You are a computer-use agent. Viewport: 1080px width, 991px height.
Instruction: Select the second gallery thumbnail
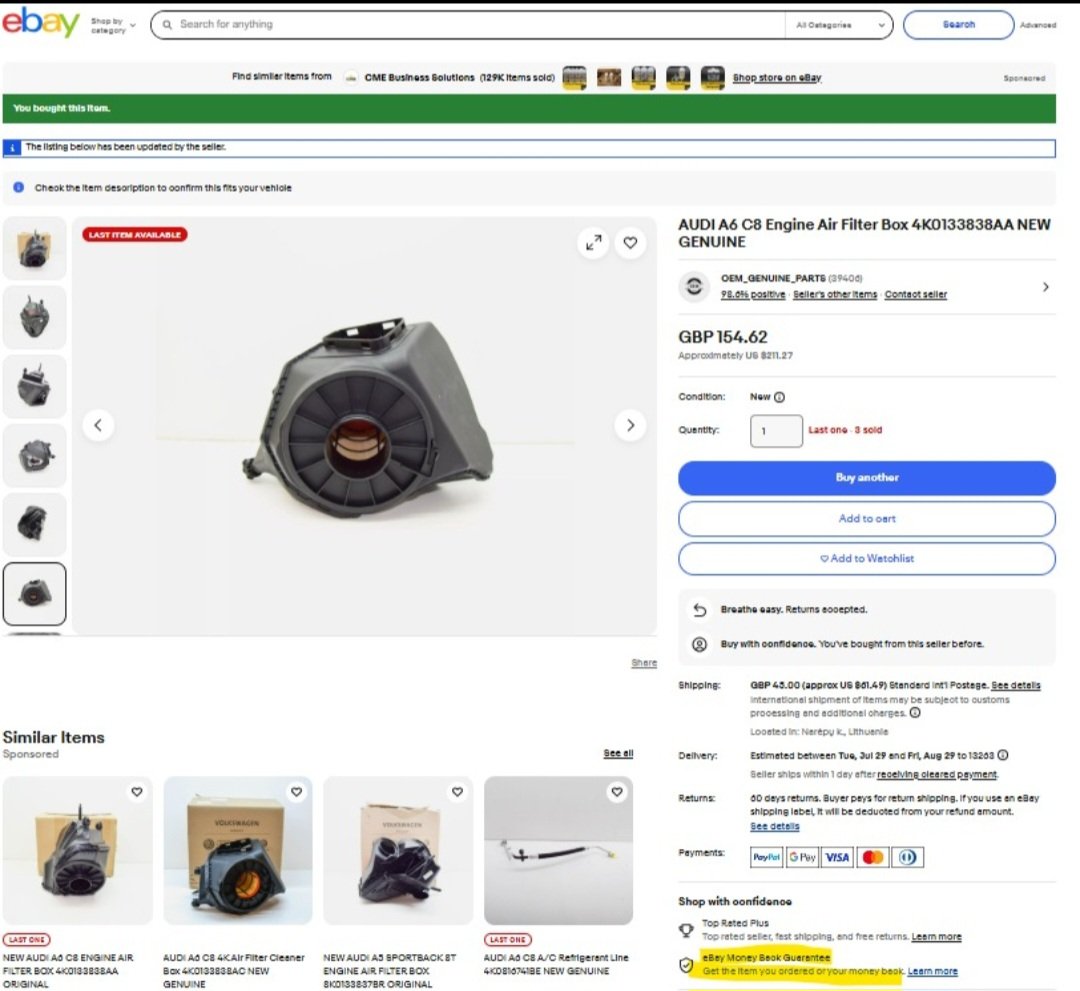(34, 317)
